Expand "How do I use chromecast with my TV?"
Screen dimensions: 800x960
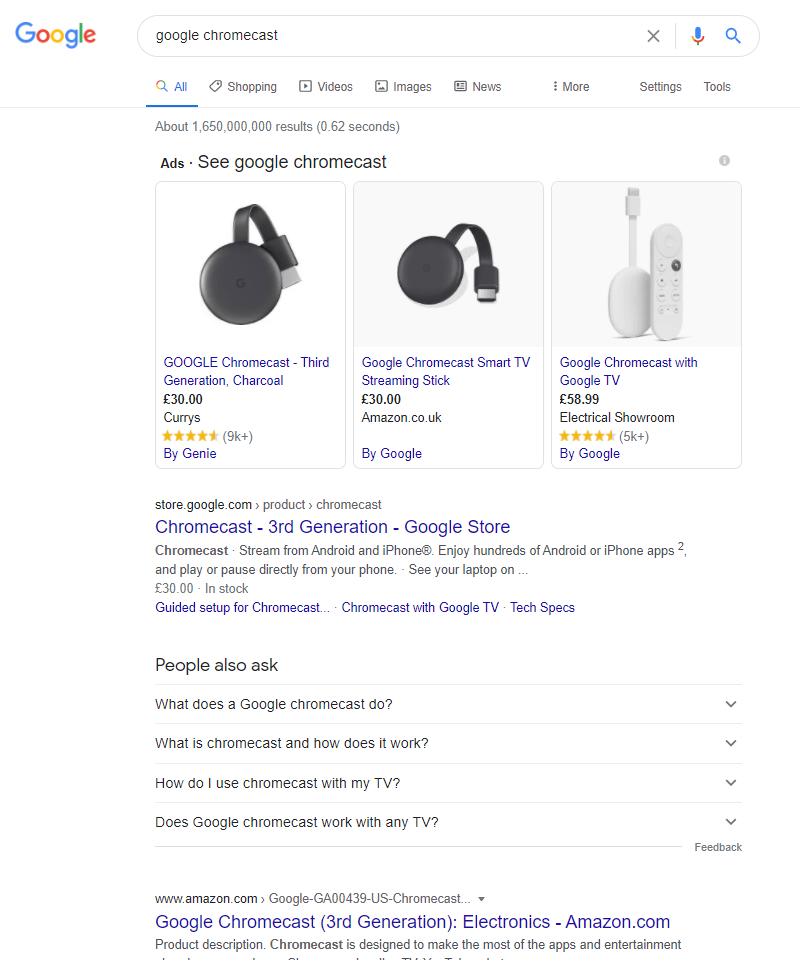(x=731, y=783)
